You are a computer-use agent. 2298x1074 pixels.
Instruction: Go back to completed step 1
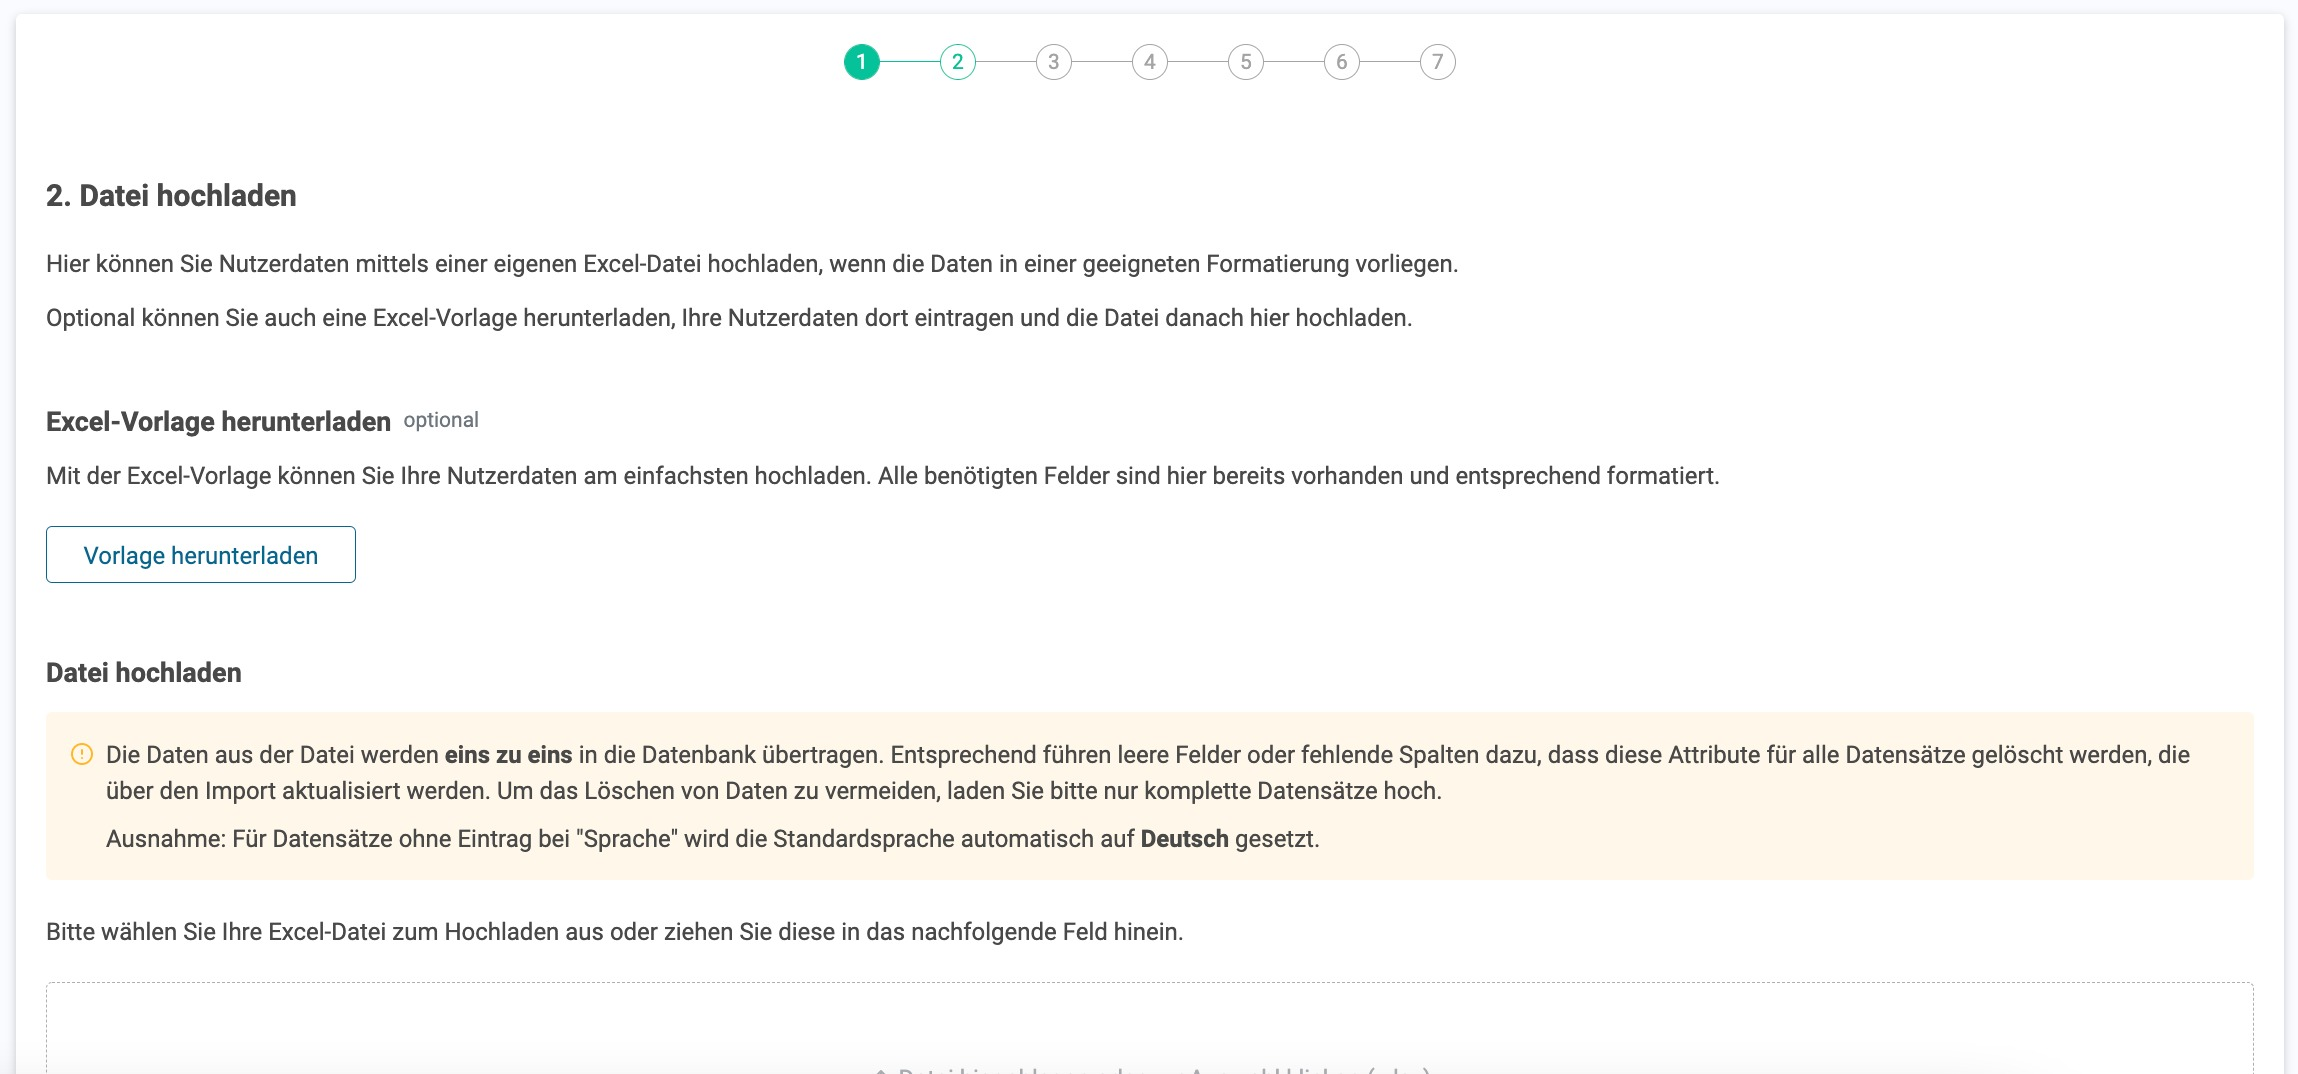coord(861,62)
